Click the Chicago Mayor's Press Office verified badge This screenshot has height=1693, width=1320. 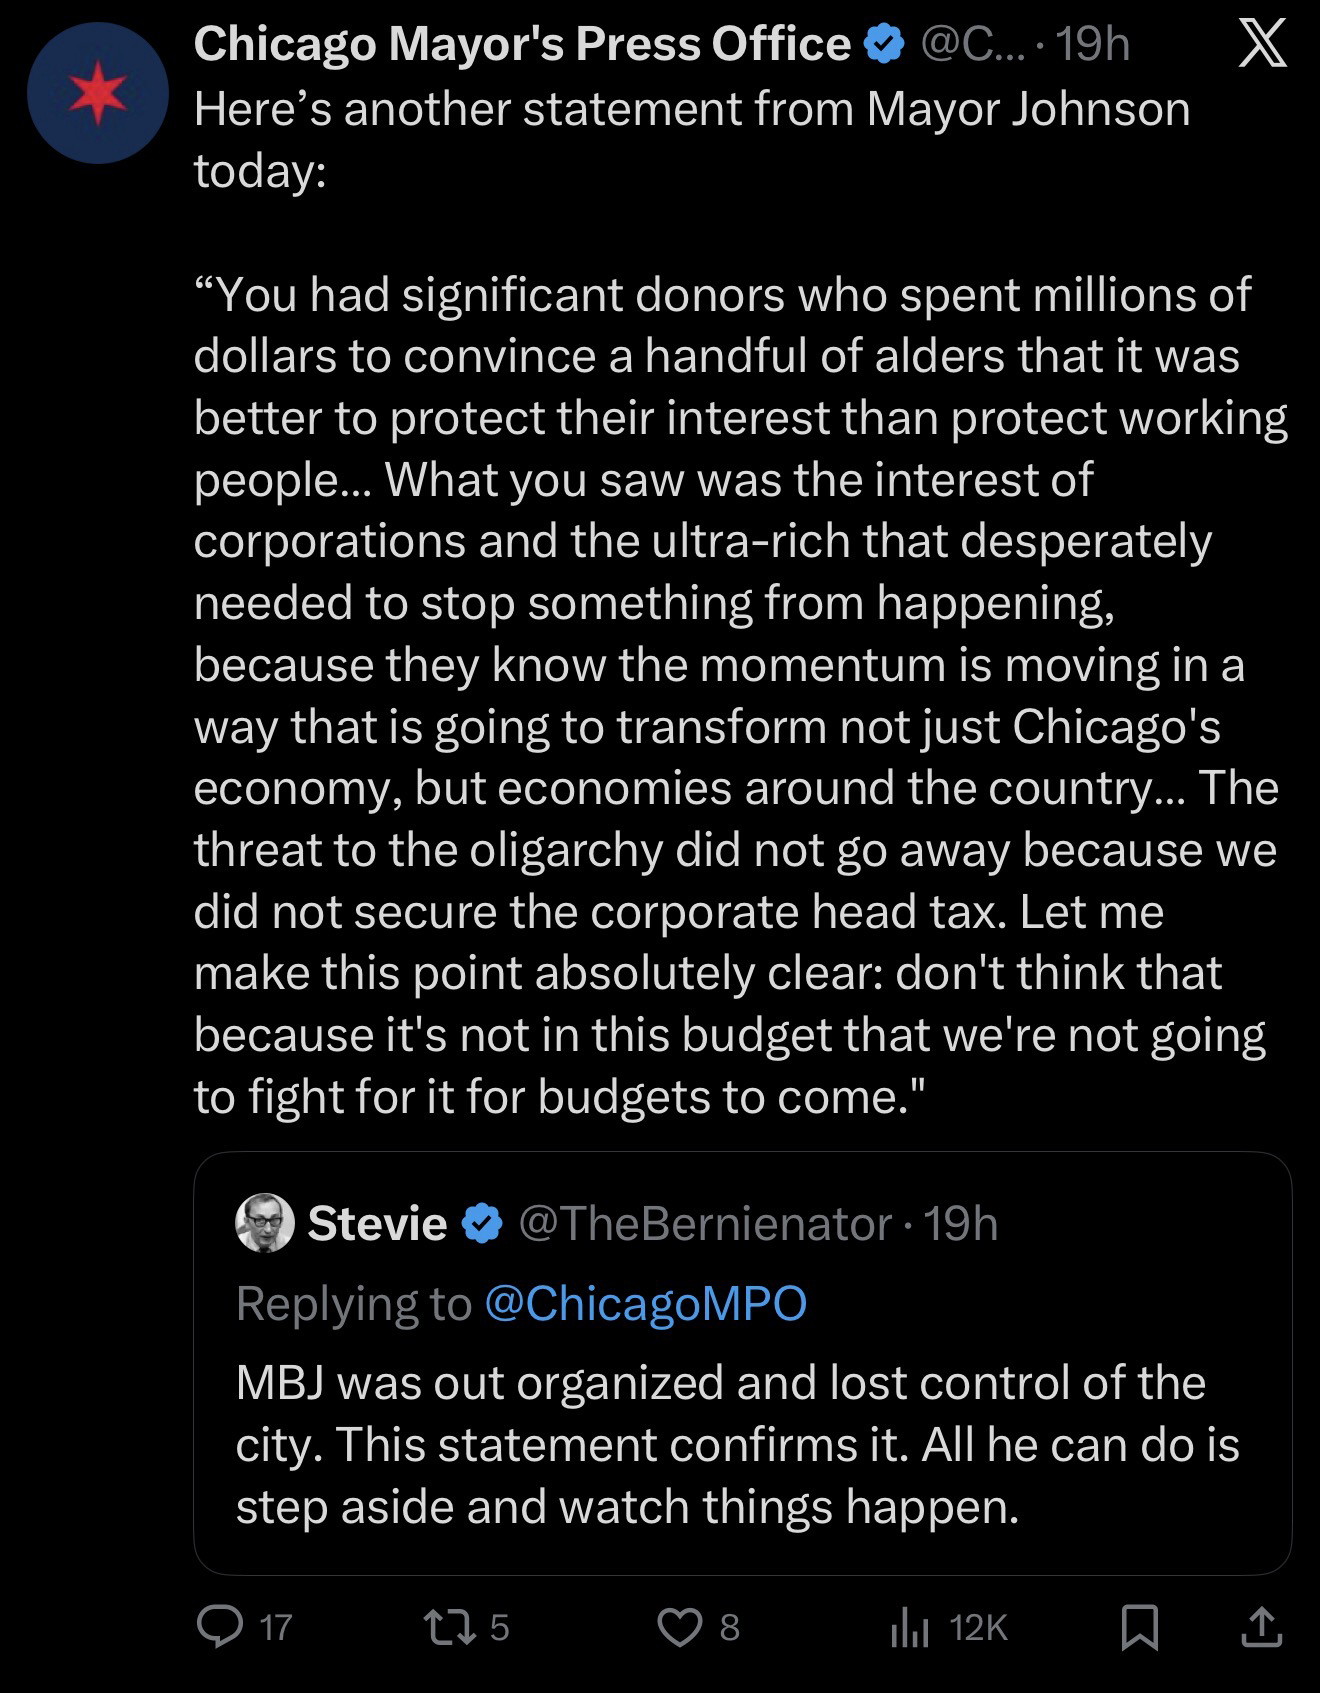883,45
